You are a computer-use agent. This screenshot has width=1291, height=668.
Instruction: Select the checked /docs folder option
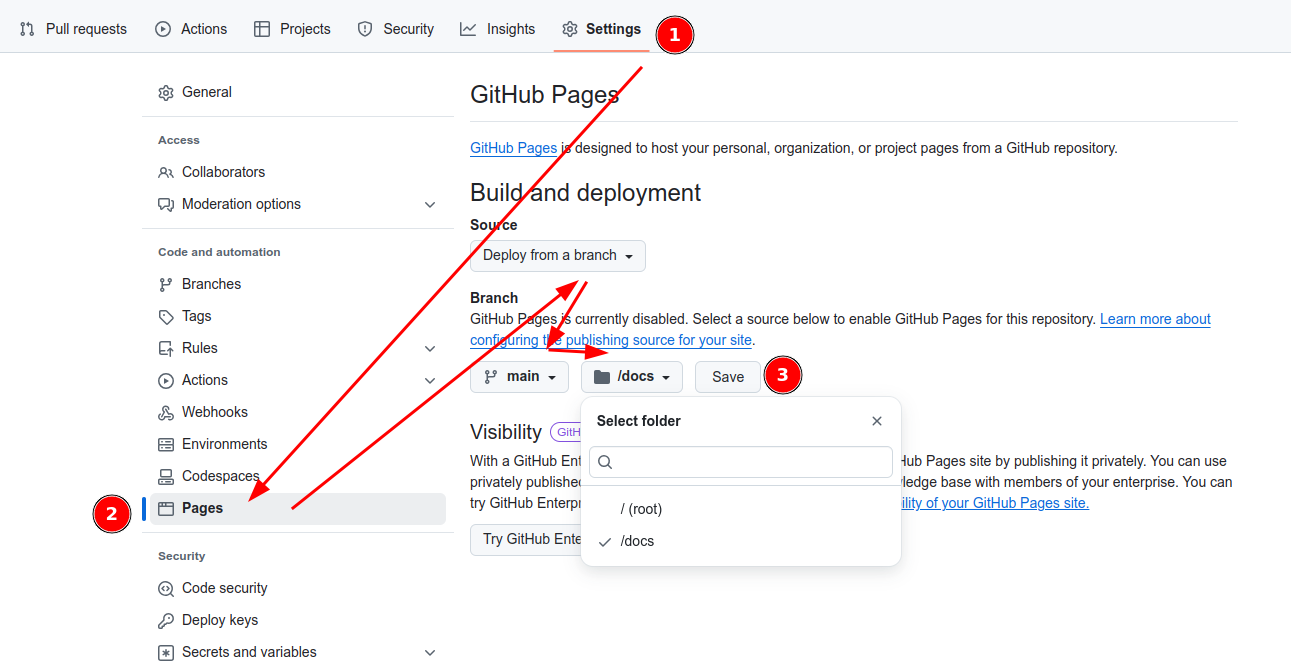[637, 541]
